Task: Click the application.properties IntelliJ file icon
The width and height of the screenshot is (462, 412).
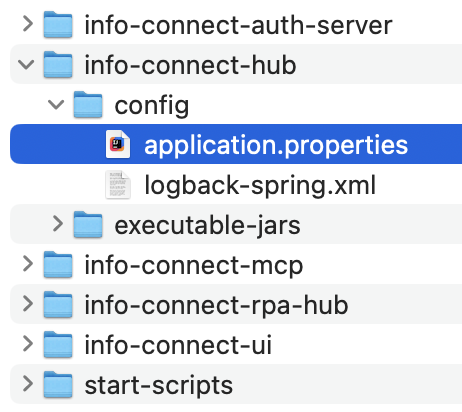Action: (x=118, y=144)
